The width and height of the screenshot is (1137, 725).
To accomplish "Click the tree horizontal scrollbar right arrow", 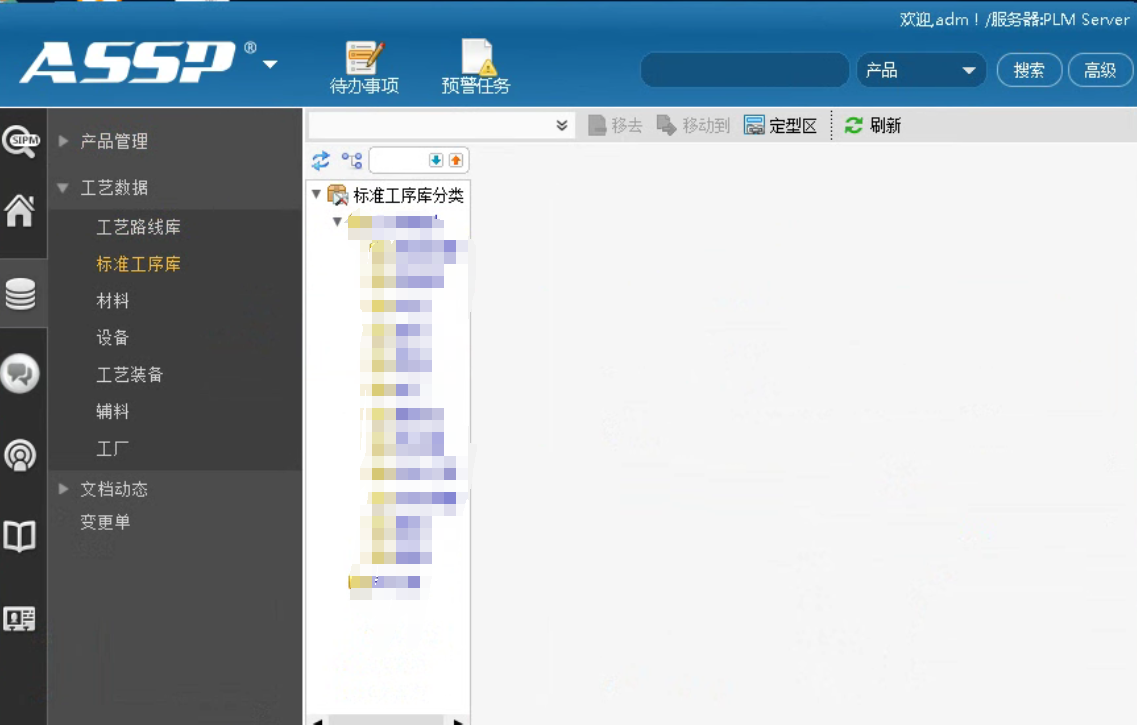I will click(458, 721).
